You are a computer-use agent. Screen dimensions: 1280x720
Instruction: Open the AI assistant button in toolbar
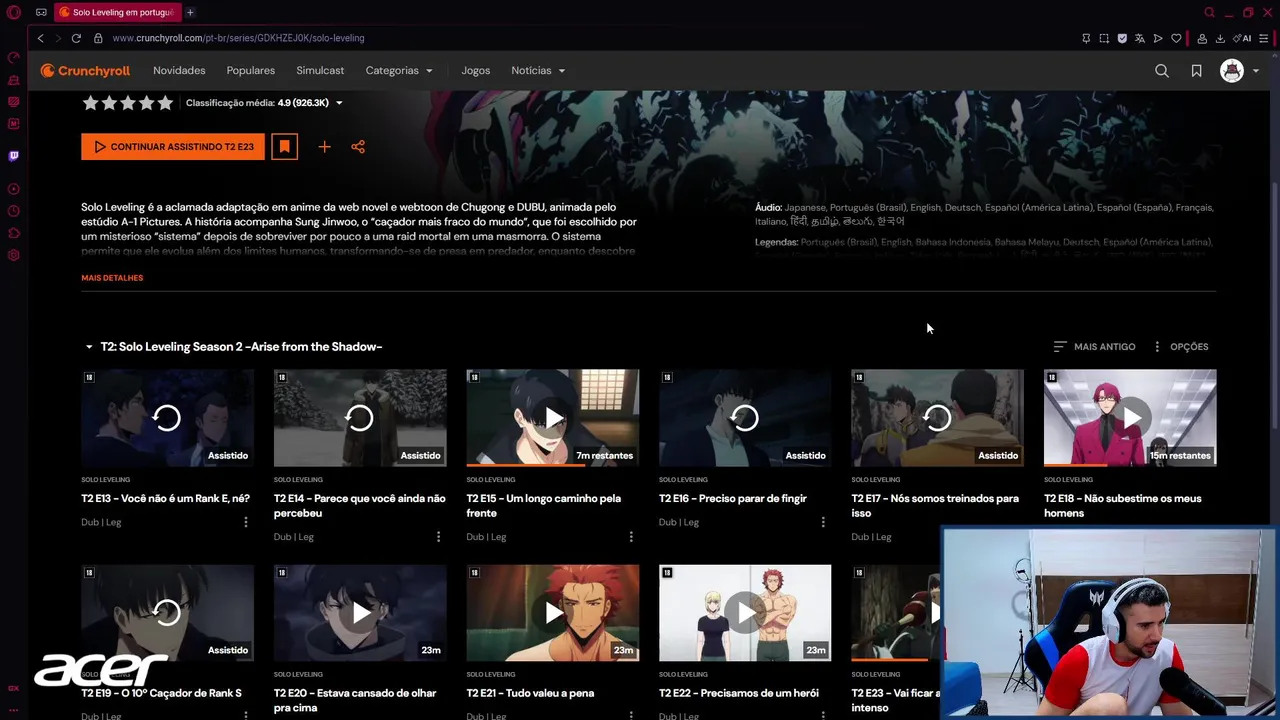1243,38
